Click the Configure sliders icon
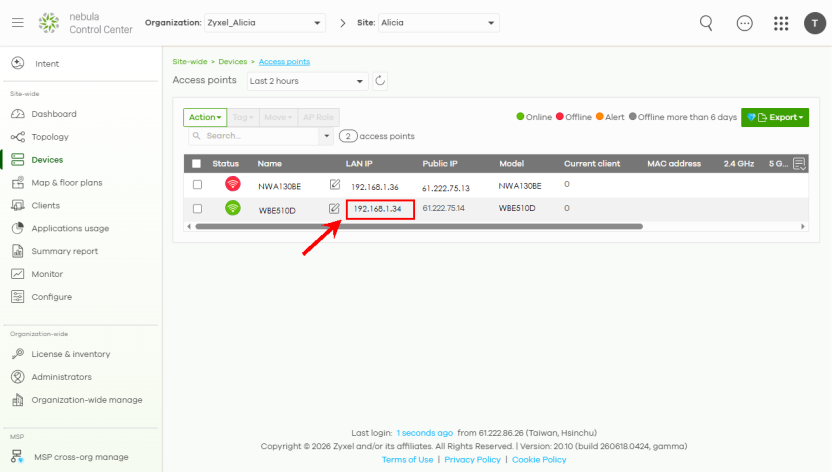Image resolution: width=832 pixels, height=472 pixels. click(18, 296)
